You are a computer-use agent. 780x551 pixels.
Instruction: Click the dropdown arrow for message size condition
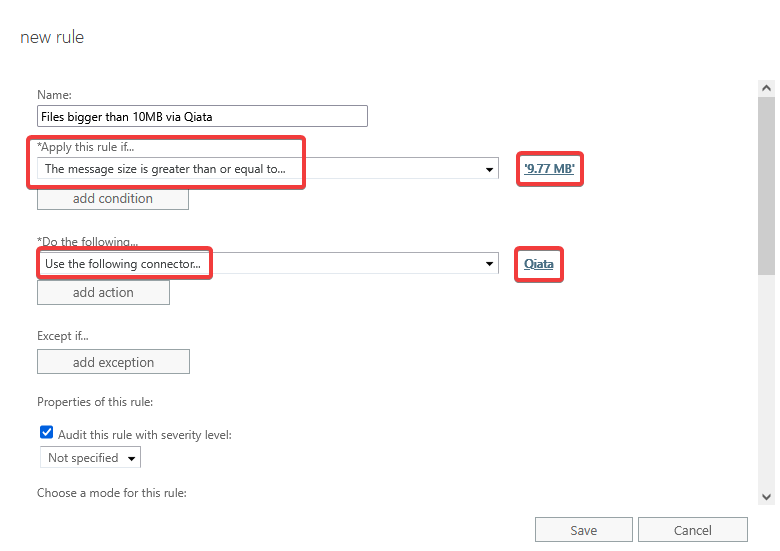489,169
